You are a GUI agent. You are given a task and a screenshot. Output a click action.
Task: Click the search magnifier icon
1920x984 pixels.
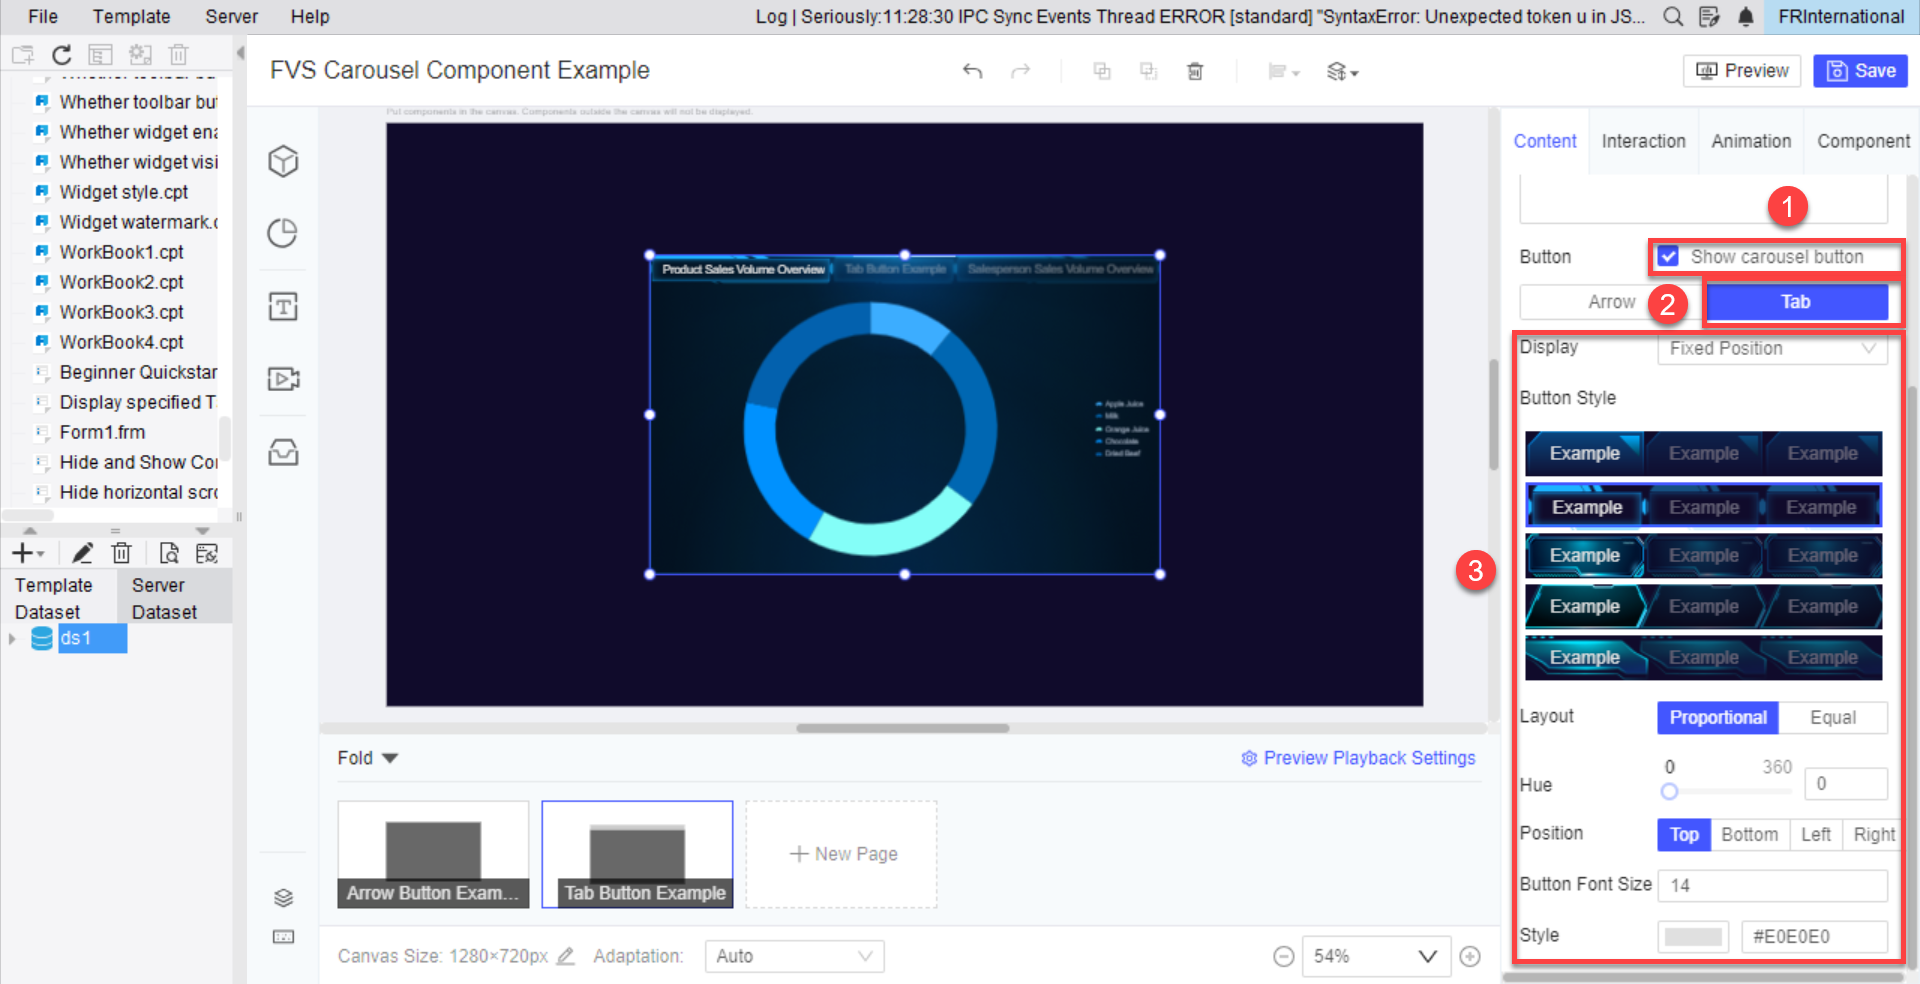tap(1673, 17)
